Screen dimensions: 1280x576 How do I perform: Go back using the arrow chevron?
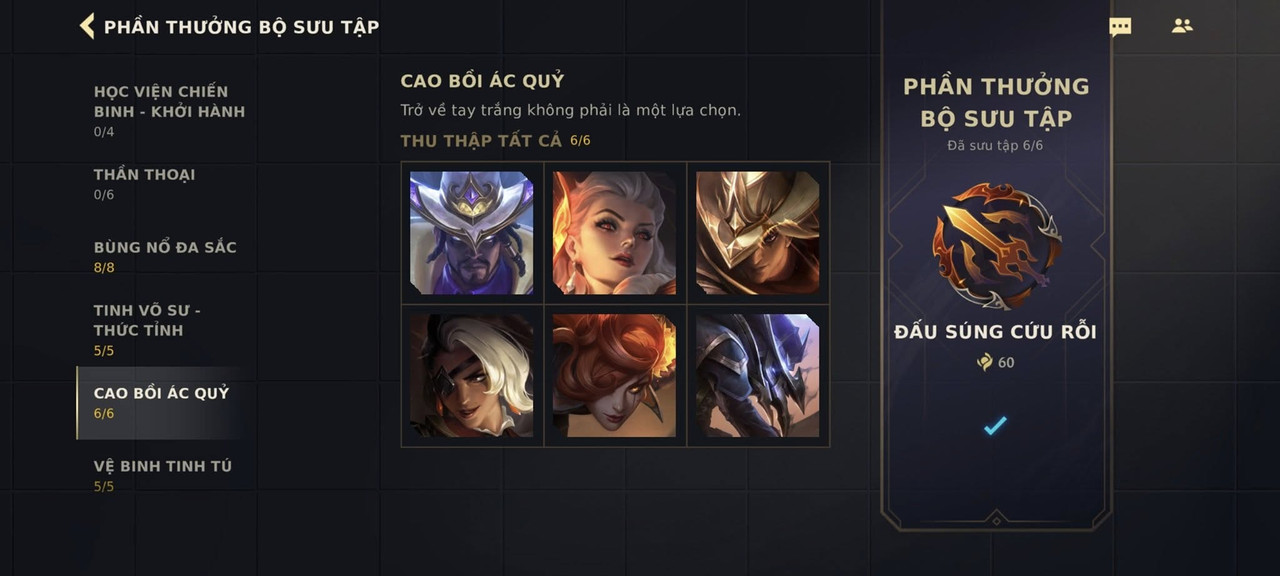pos(87,26)
